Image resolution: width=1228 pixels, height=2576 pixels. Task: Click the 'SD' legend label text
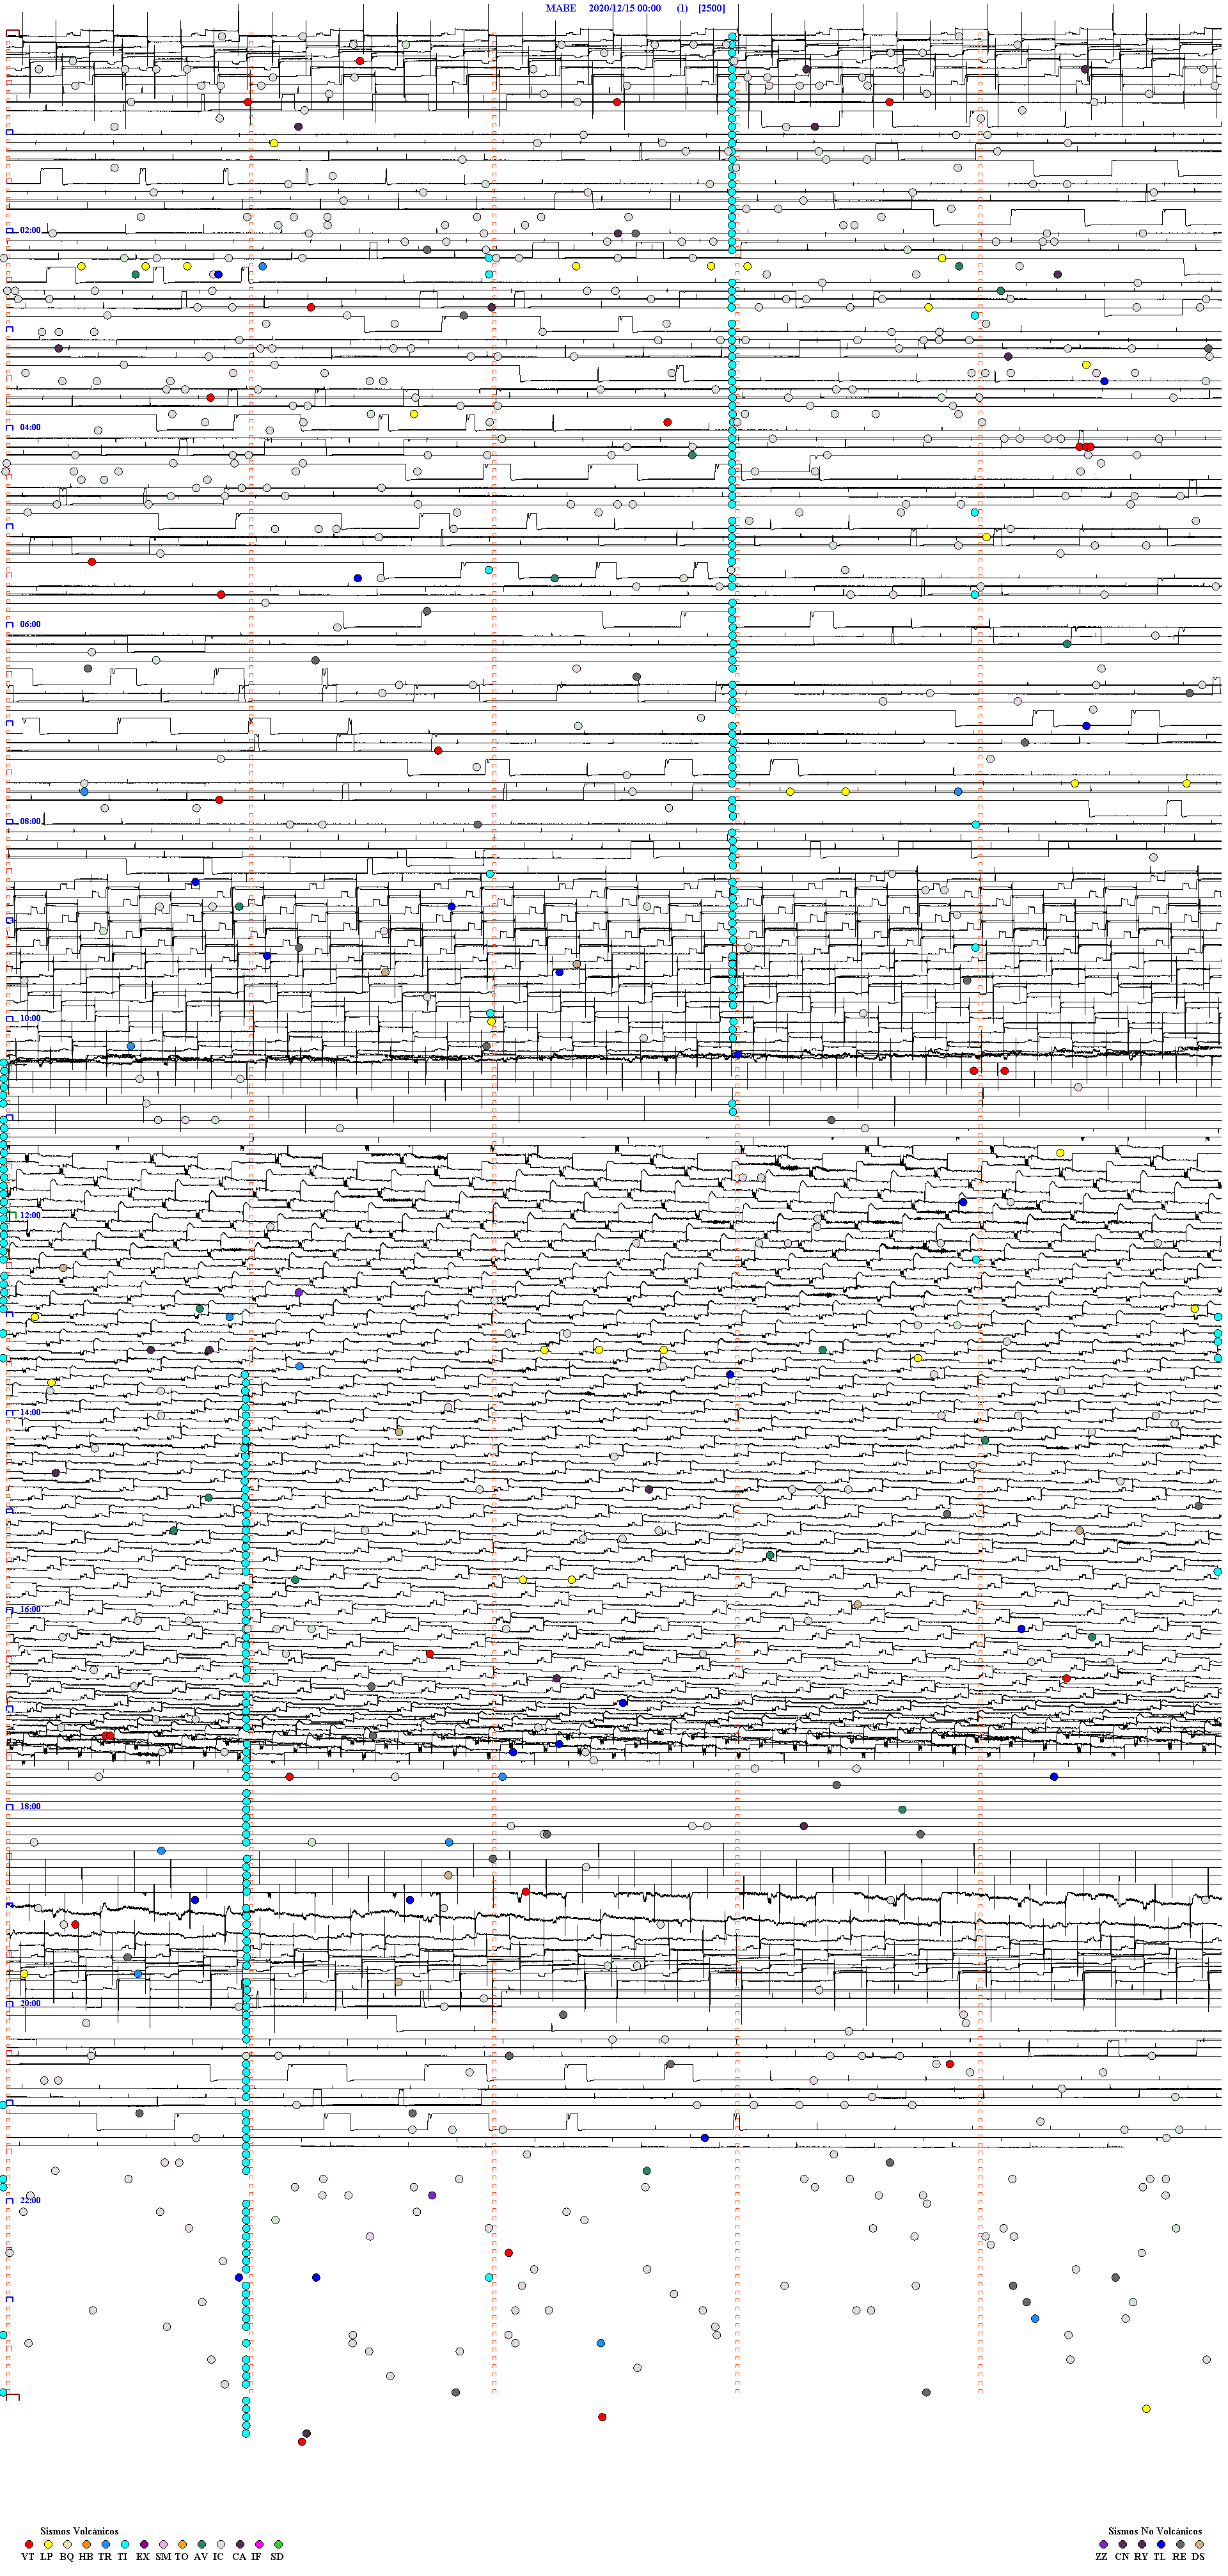[277, 2557]
